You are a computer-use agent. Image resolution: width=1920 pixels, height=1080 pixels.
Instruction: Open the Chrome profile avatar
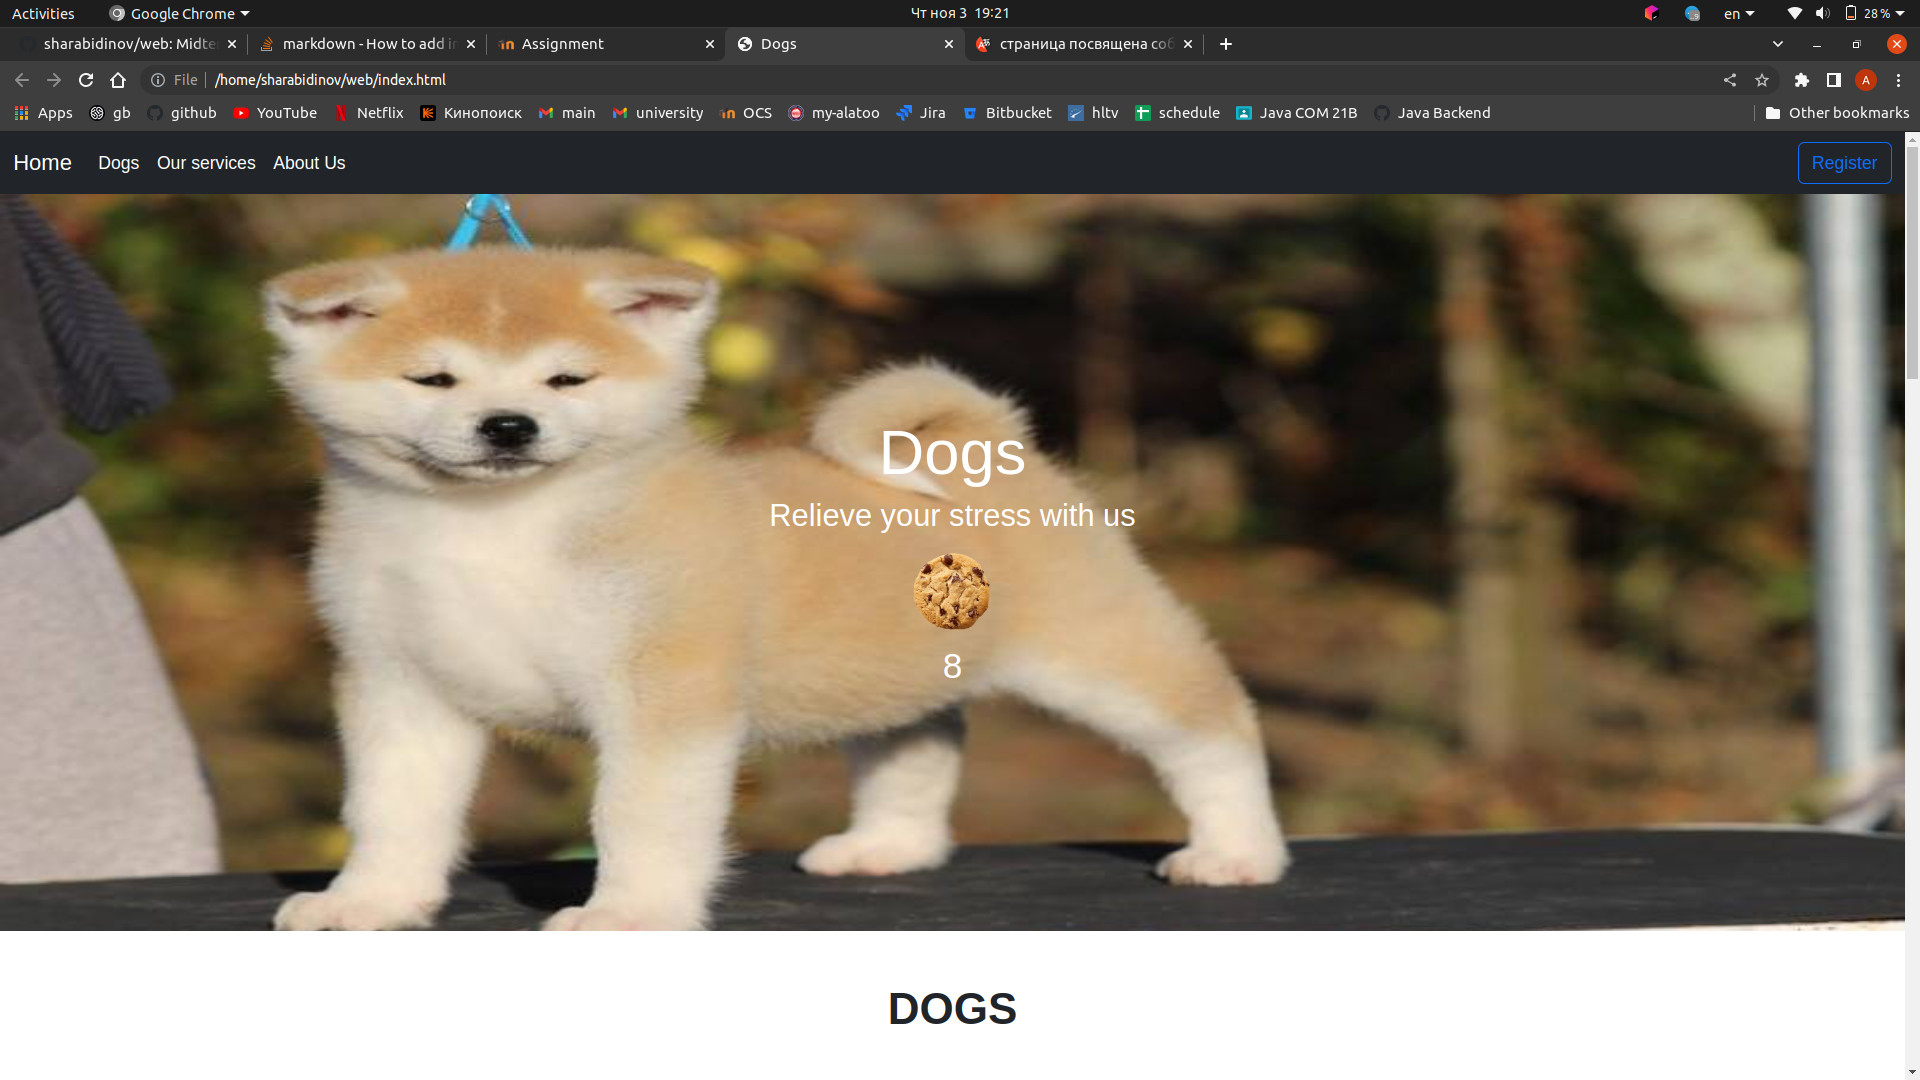(1866, 80)
